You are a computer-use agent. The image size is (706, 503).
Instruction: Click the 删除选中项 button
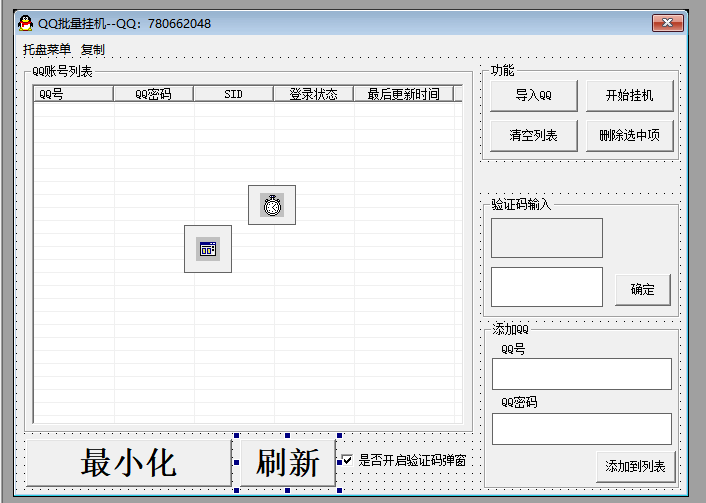coord(629,135)
